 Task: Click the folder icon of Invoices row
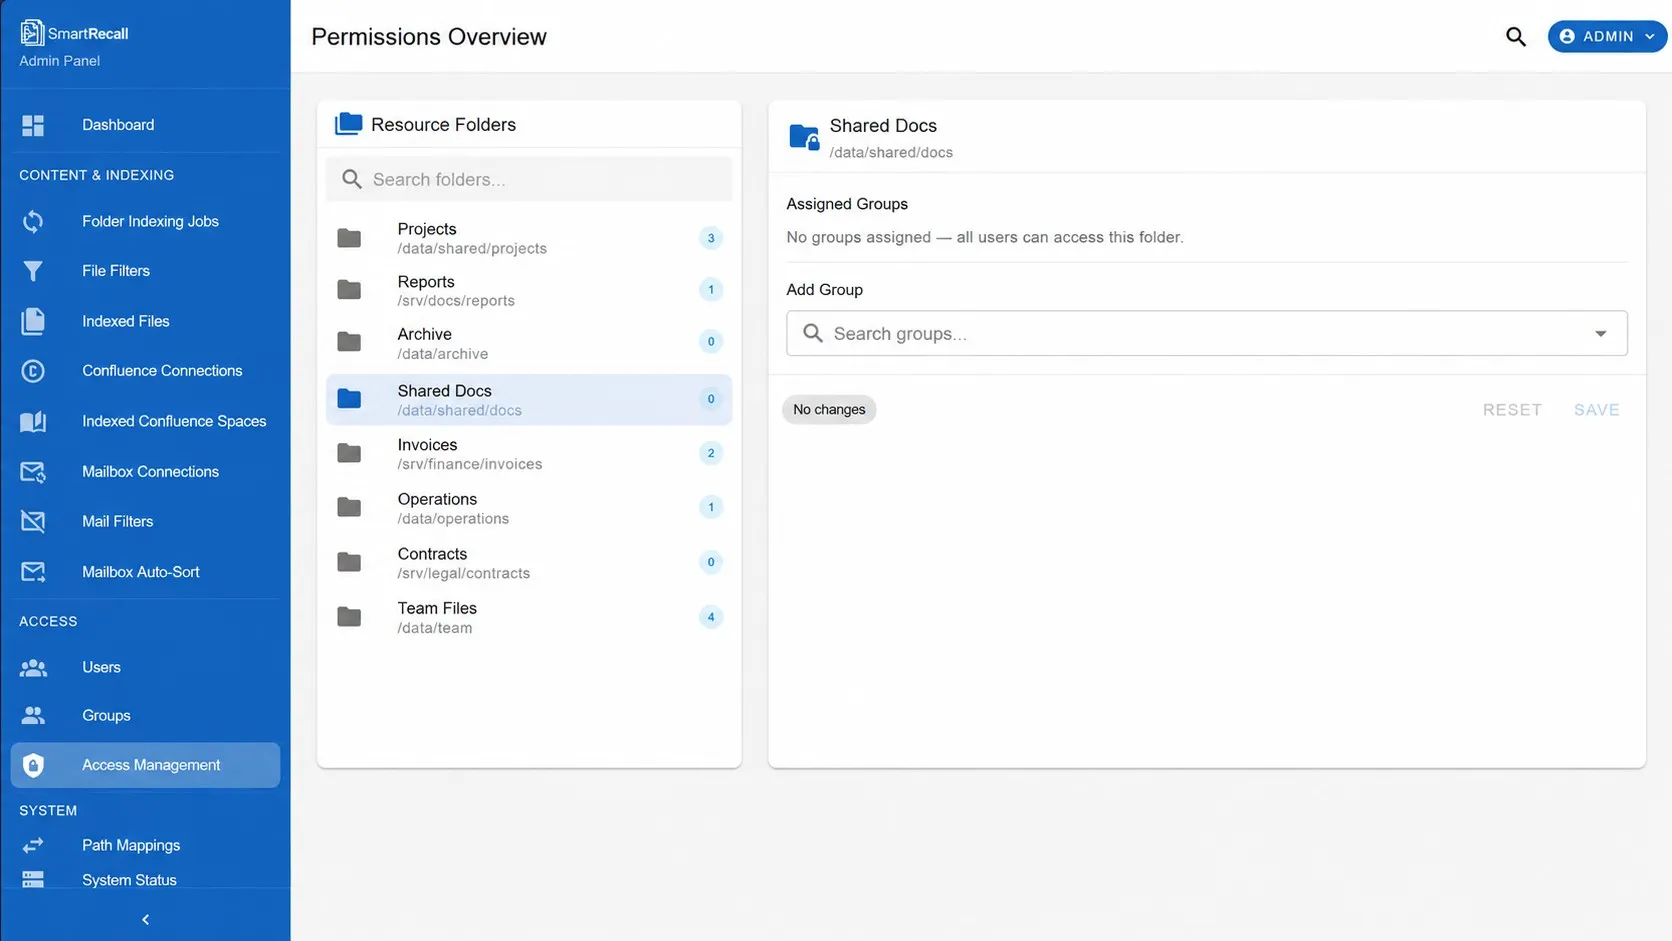point(349,453)
